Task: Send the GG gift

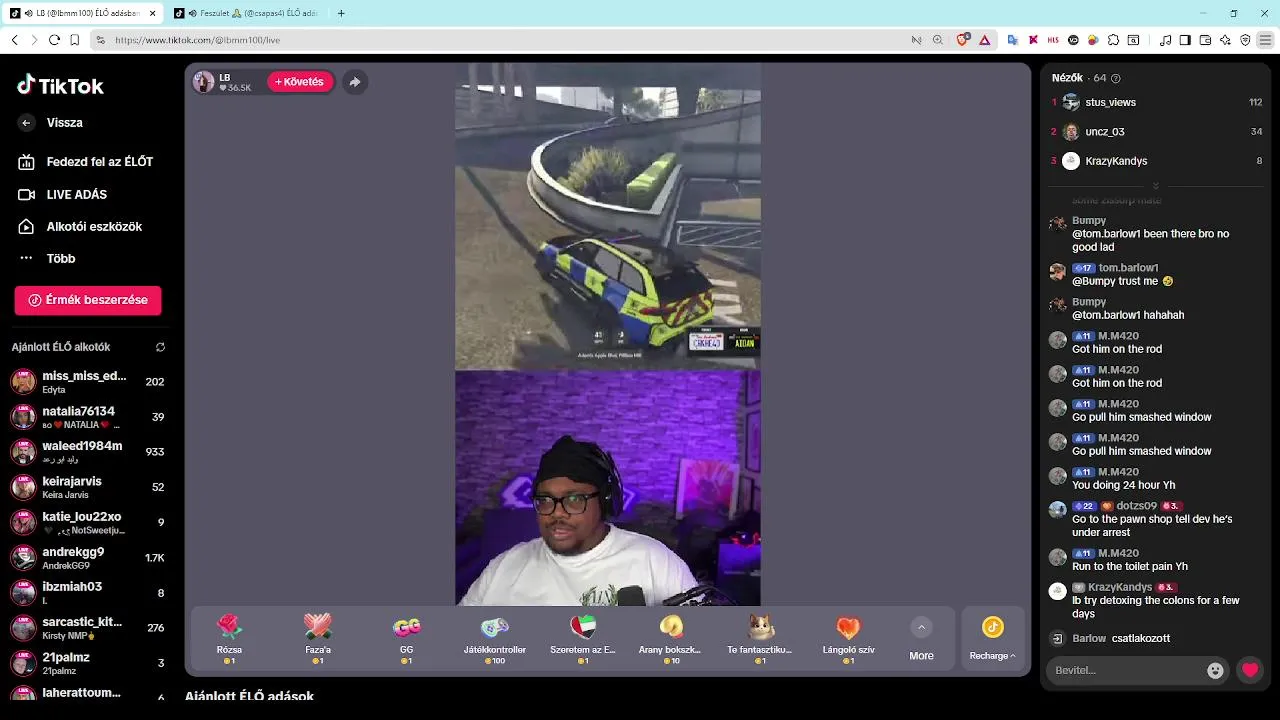Action: click(x=406, y=640)
